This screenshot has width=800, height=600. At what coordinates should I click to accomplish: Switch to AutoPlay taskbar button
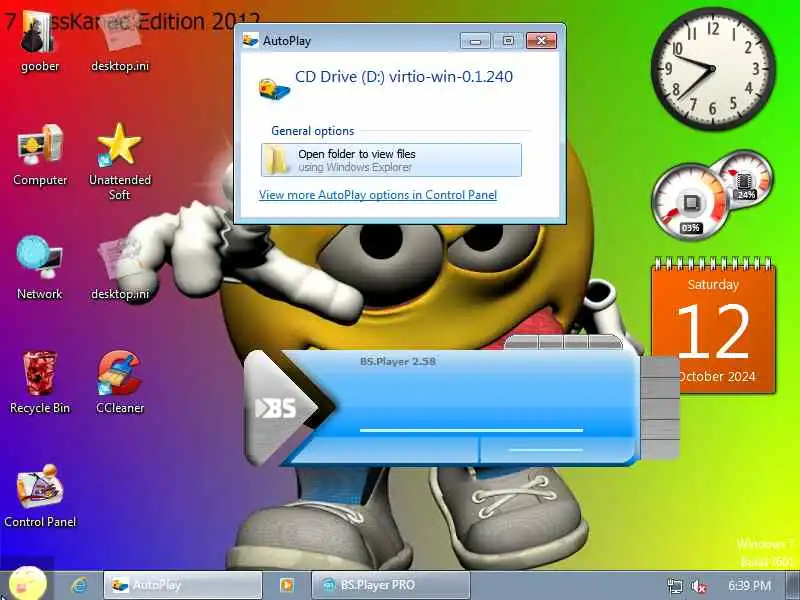coord(183,585)
